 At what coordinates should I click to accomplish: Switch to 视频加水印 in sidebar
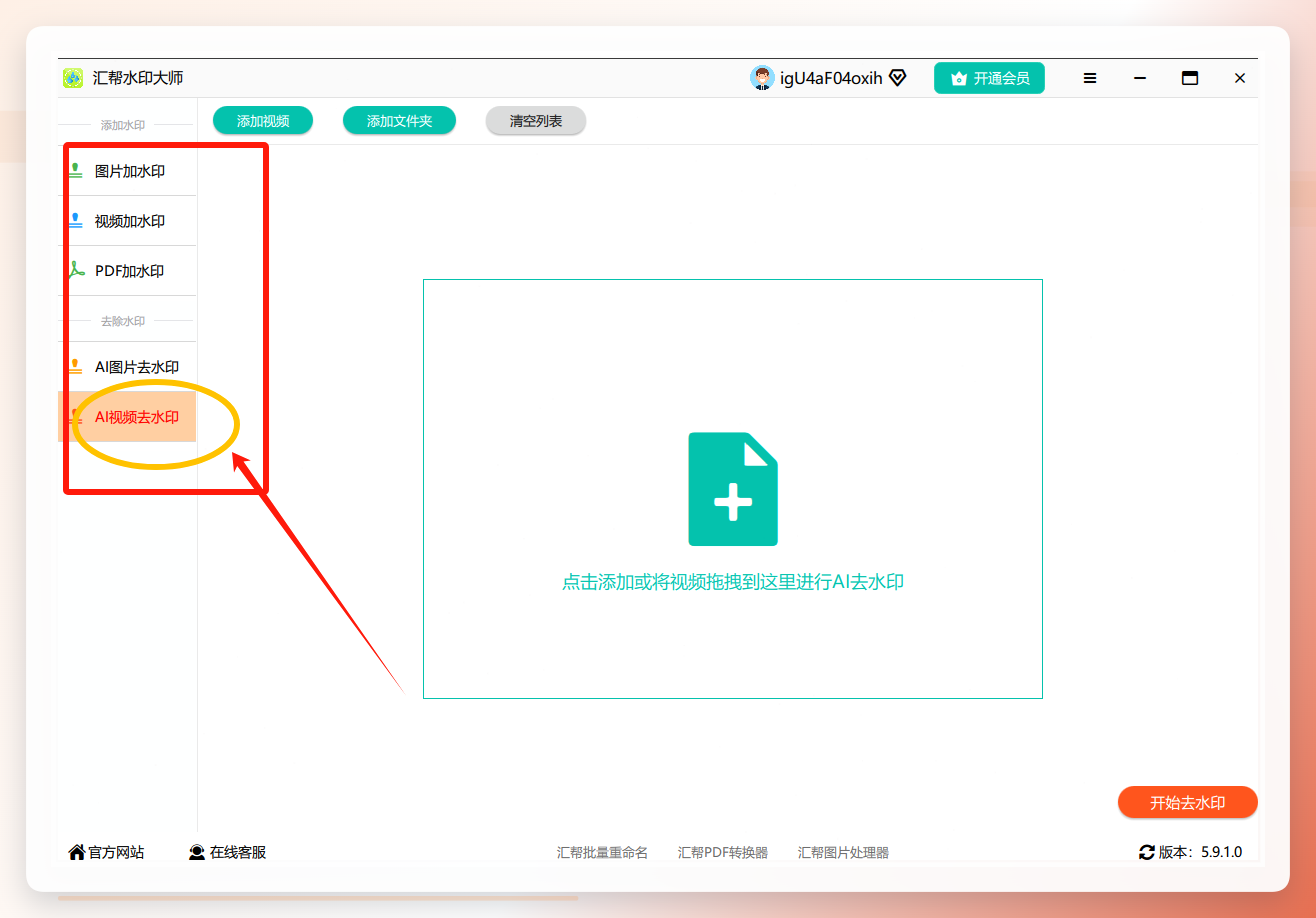pyautogui.click(x=127, y=221)
